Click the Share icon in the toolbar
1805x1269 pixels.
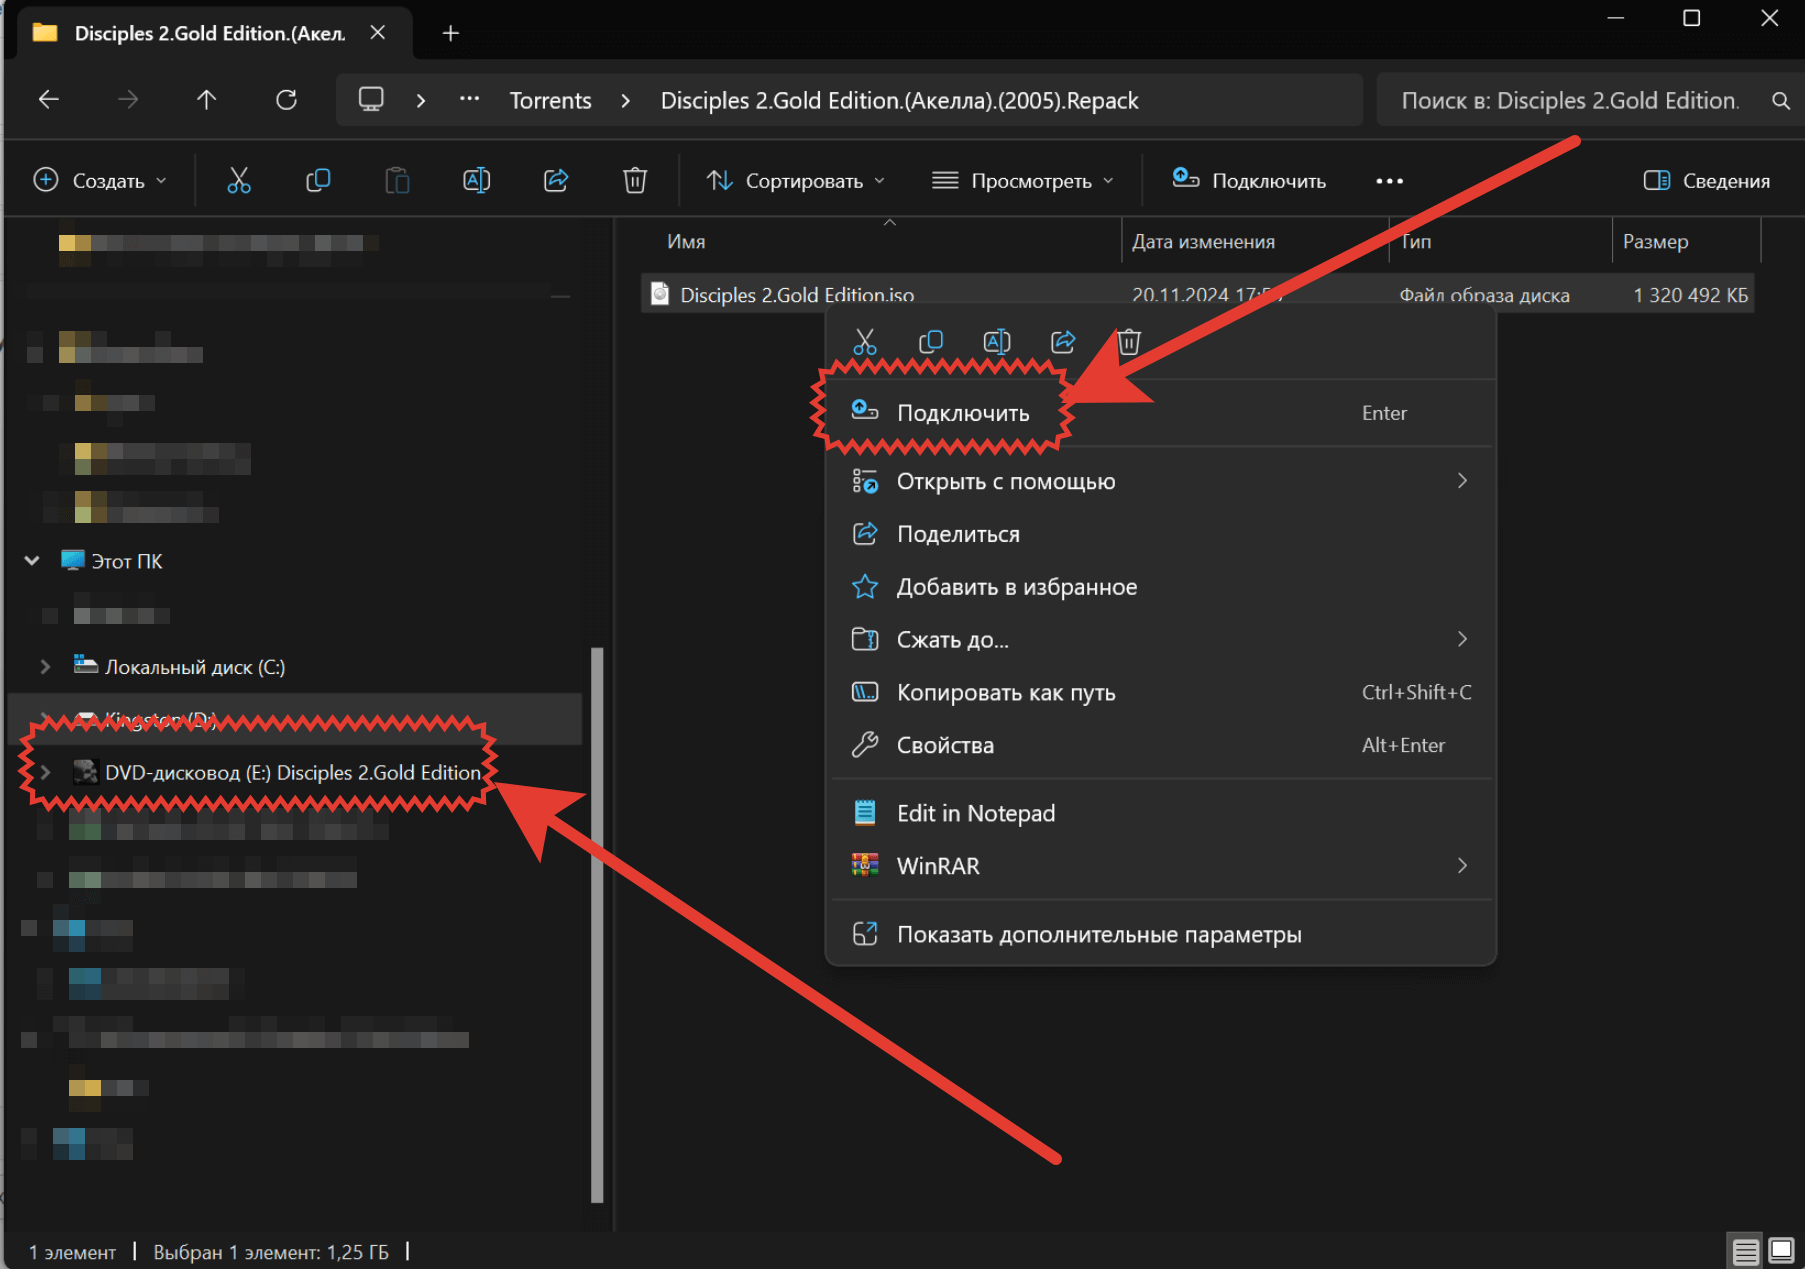tap(556, 181)
